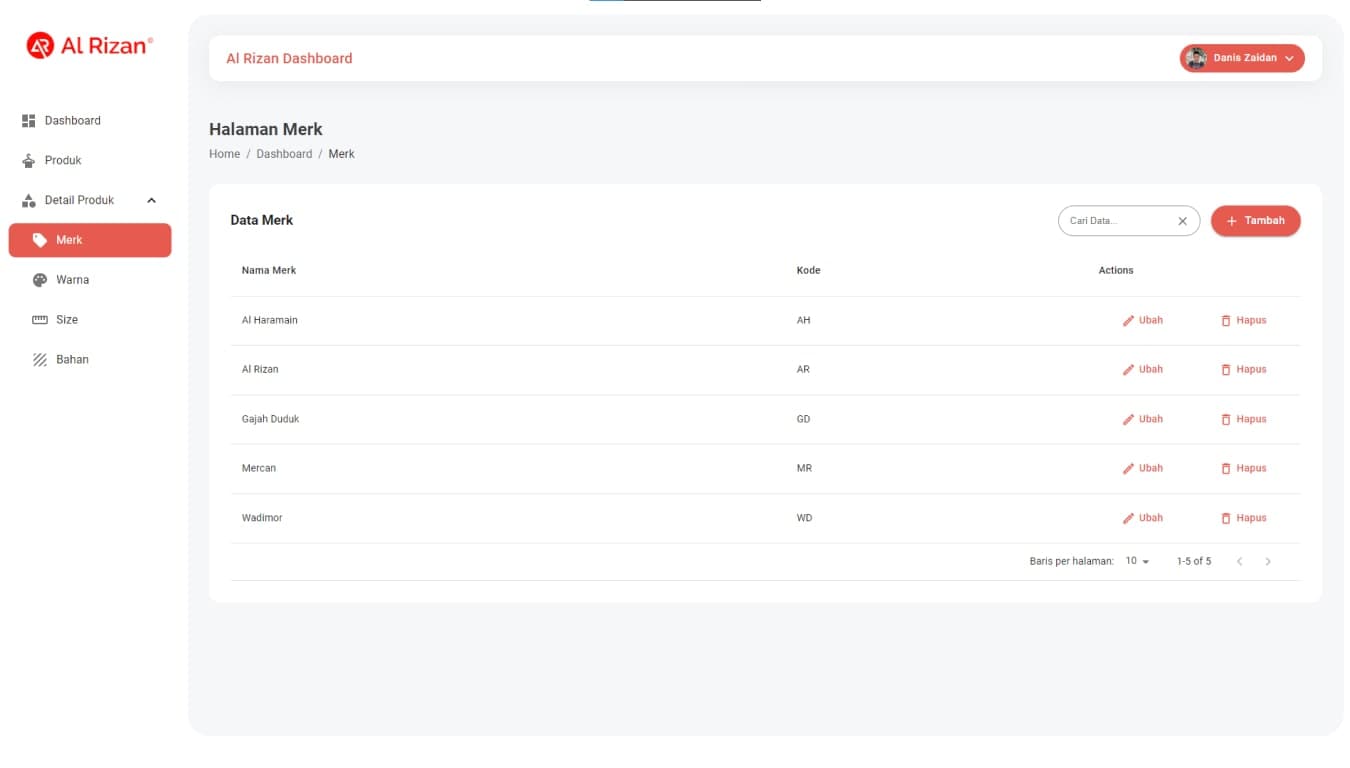Click the pencil icon for Mercan
This screenshot has width=1350, height=768.
[x=1128, y=469]
